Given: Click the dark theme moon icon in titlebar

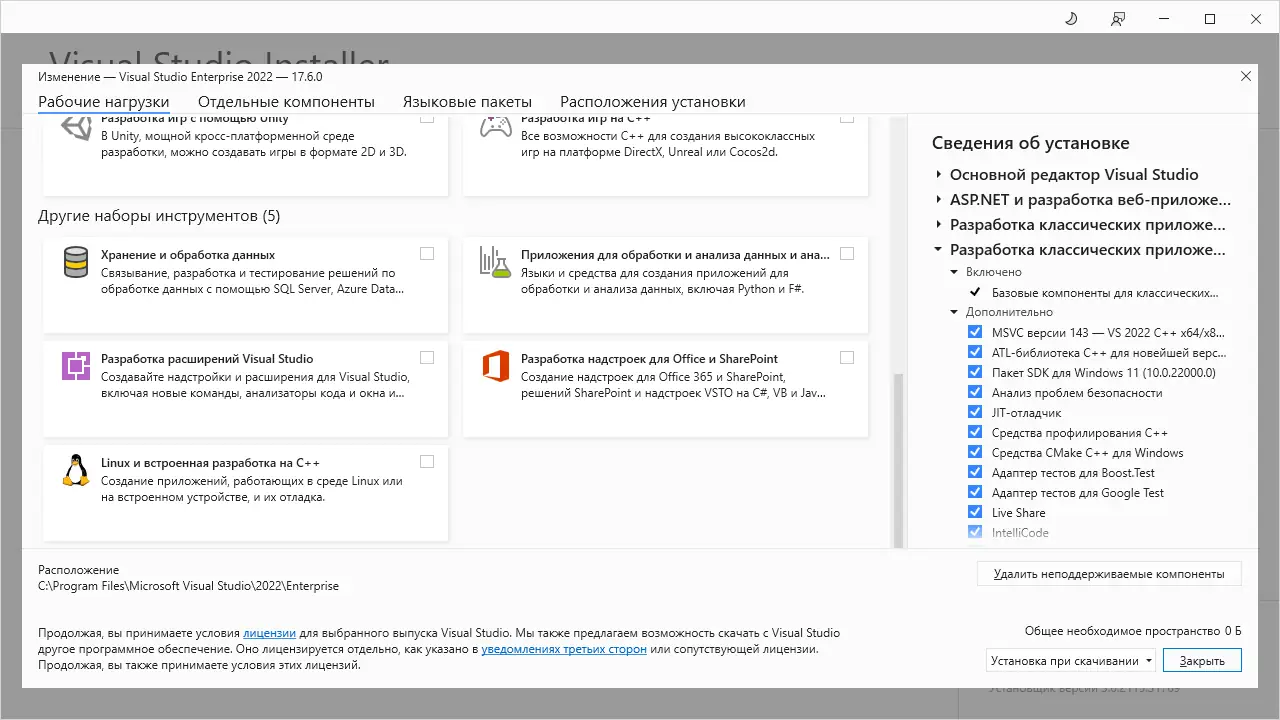Looking at the screenshot, I should [x=1070, y=18].
